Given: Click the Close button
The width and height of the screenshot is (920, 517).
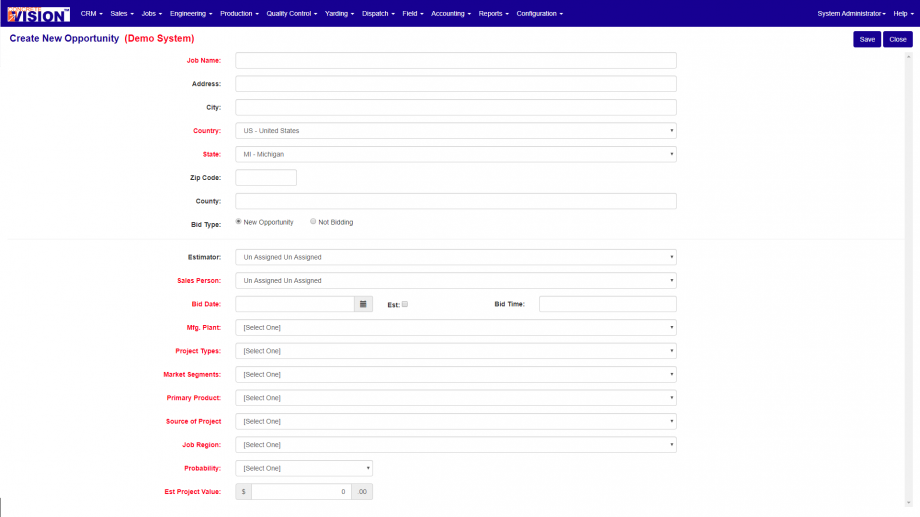Looking at the screenshot, I should [898, 39].
